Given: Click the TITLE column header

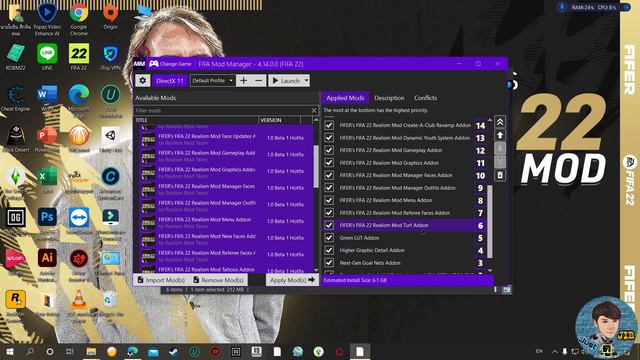Looking at the screenshot, I should pos(196,120).
